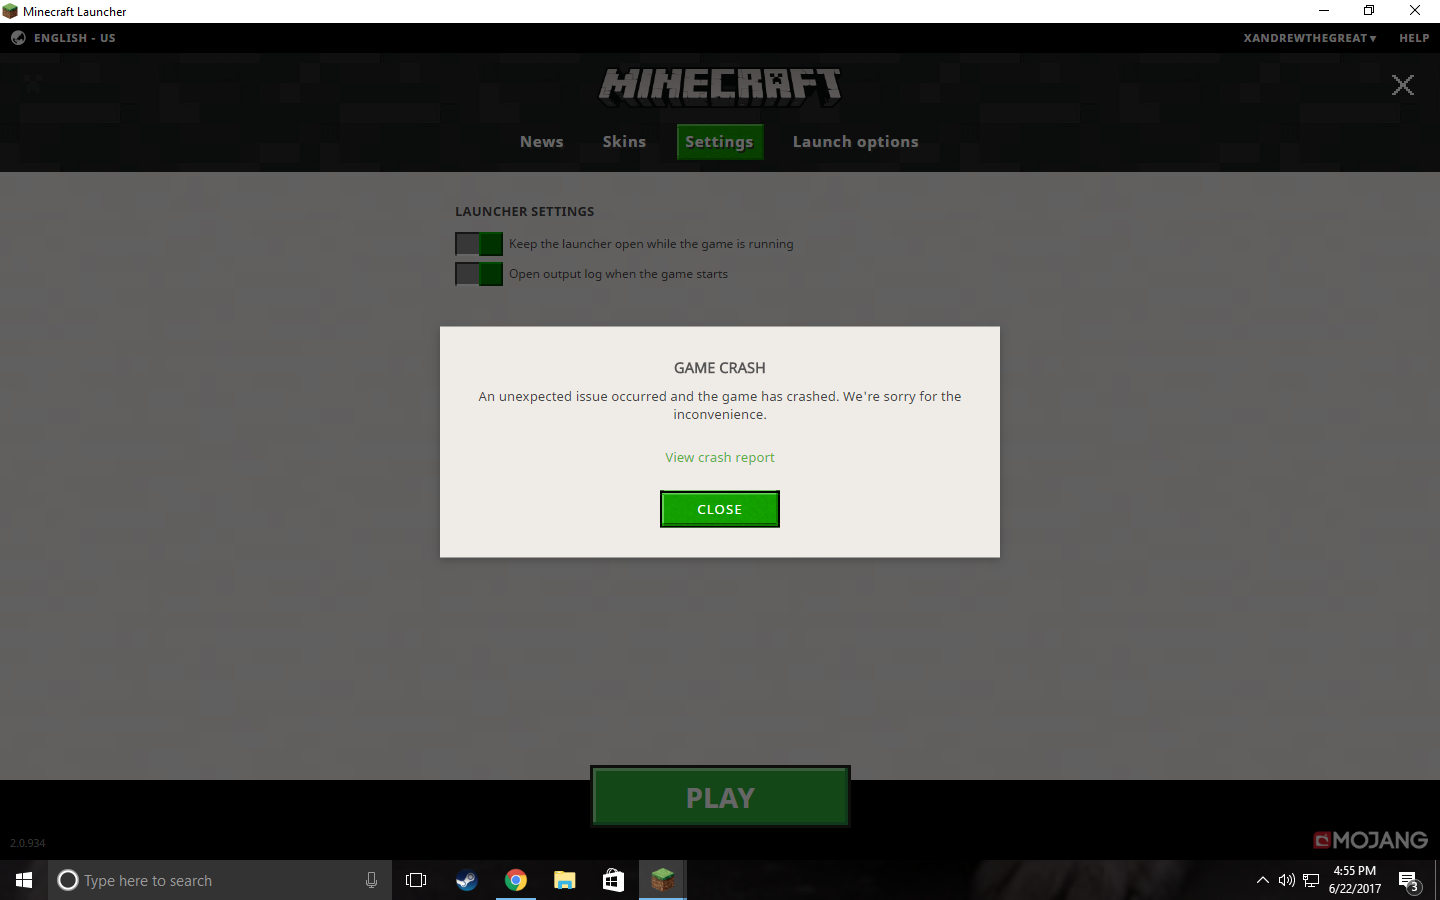Open Task View on the taskbar
Screen dimensions: 1440x900
(416, 880)
